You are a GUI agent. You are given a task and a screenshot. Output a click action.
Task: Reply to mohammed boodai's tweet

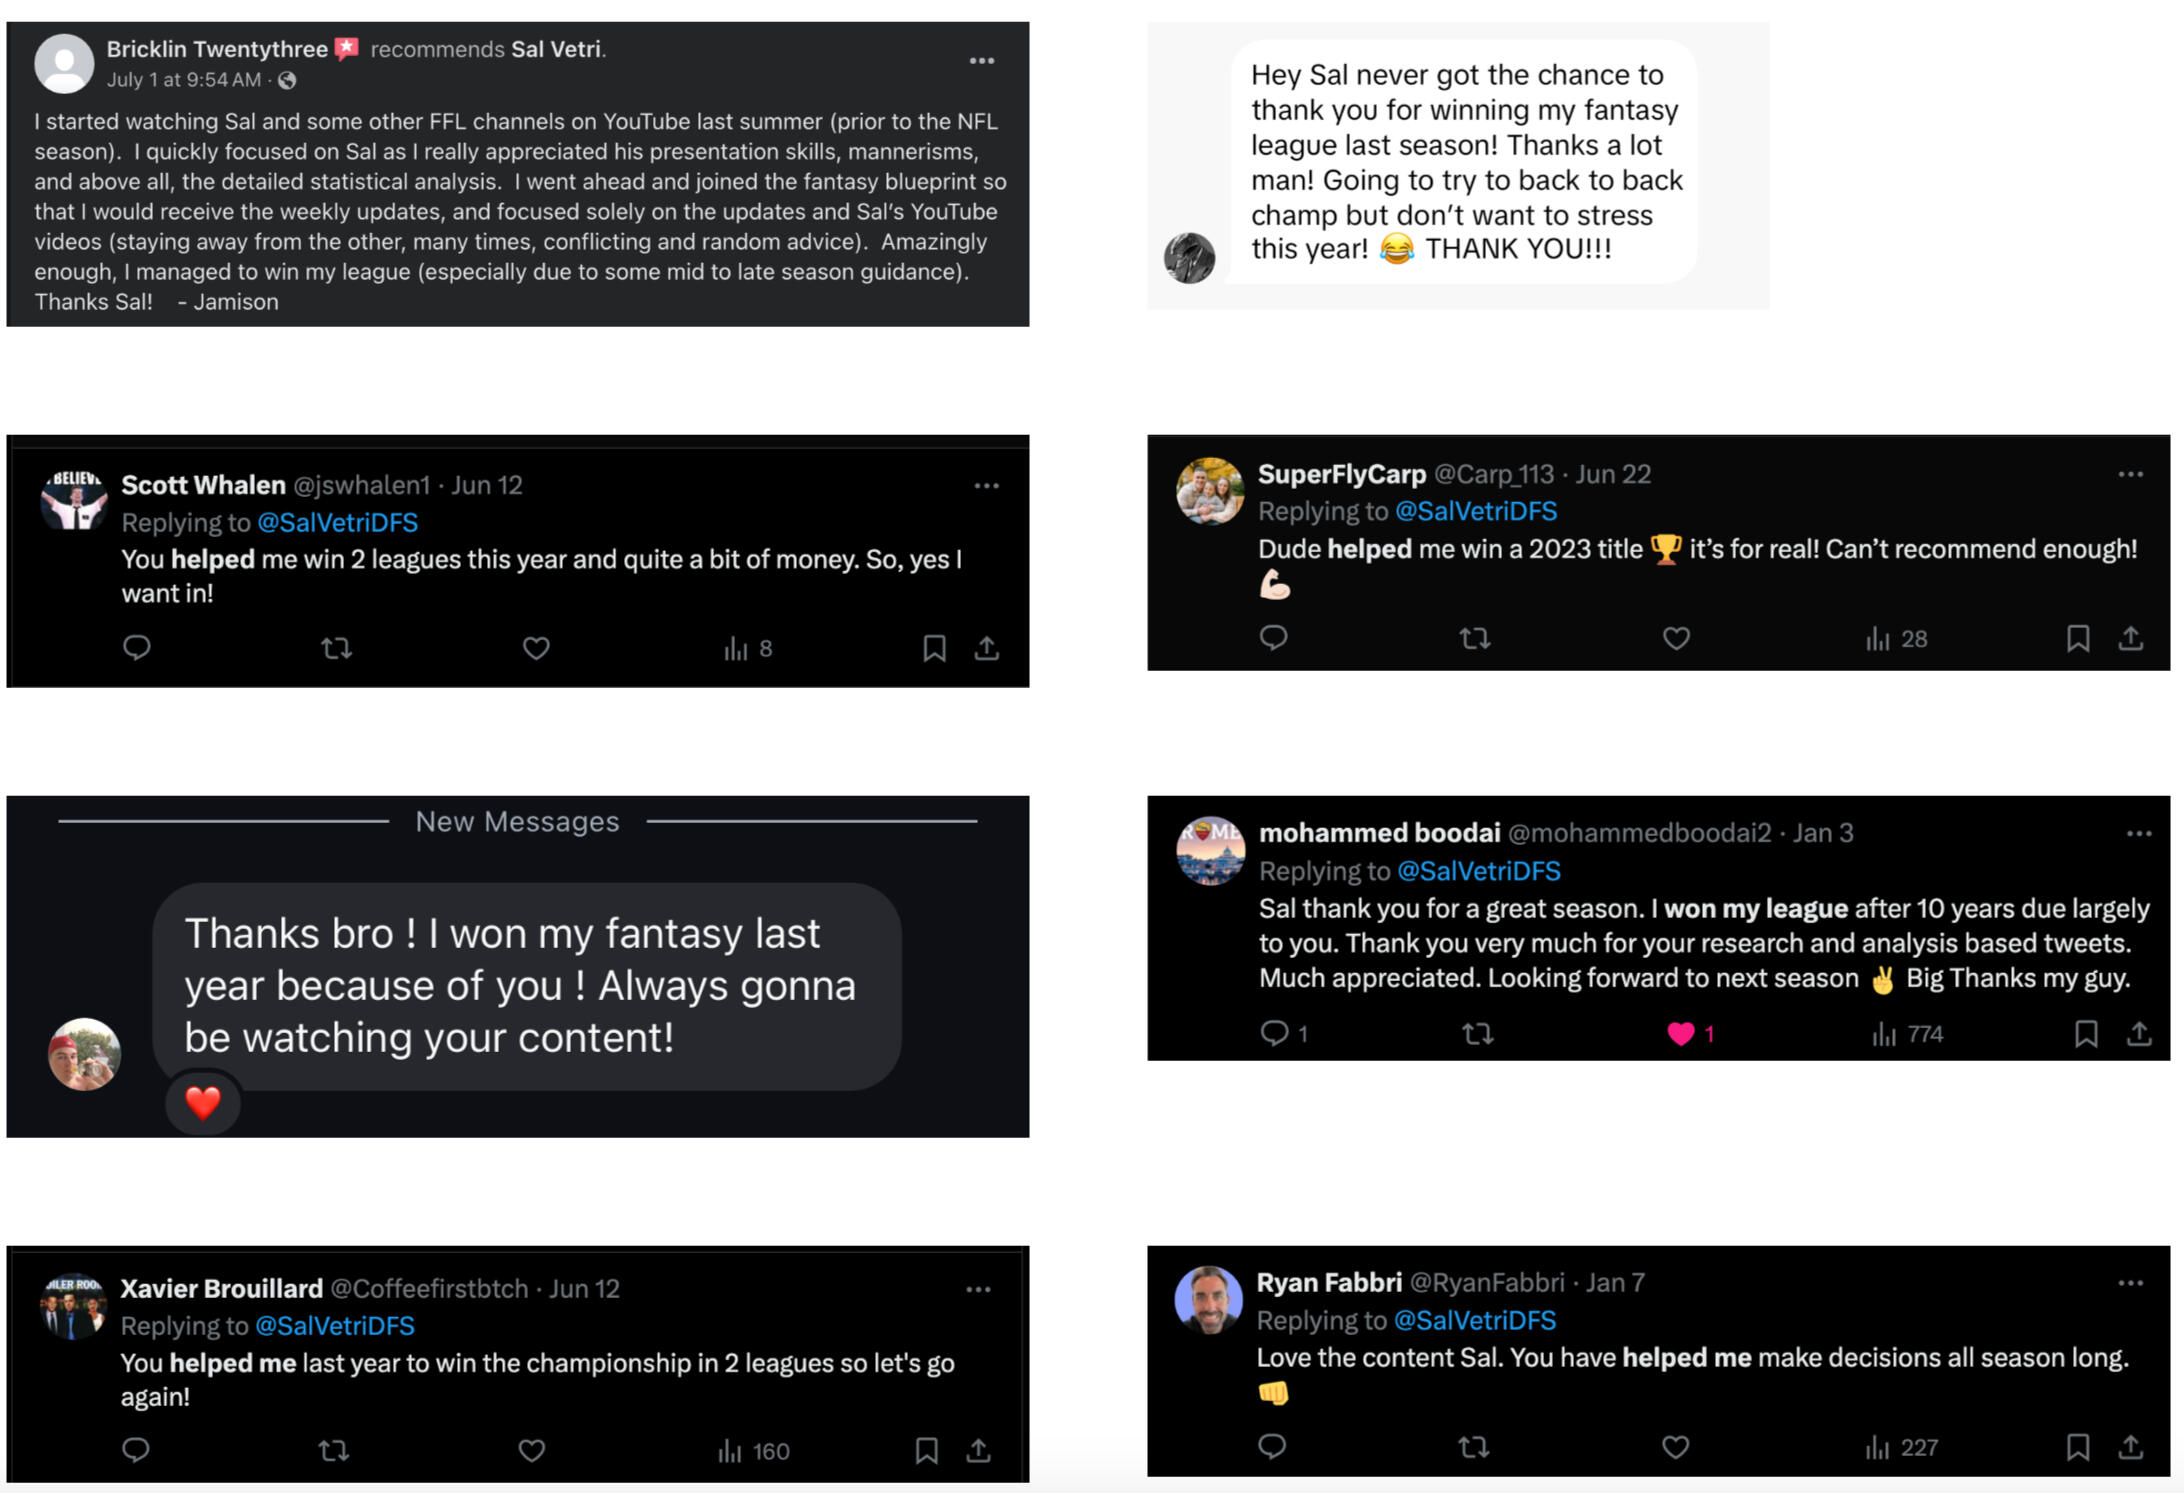tap(1274, 1033)
